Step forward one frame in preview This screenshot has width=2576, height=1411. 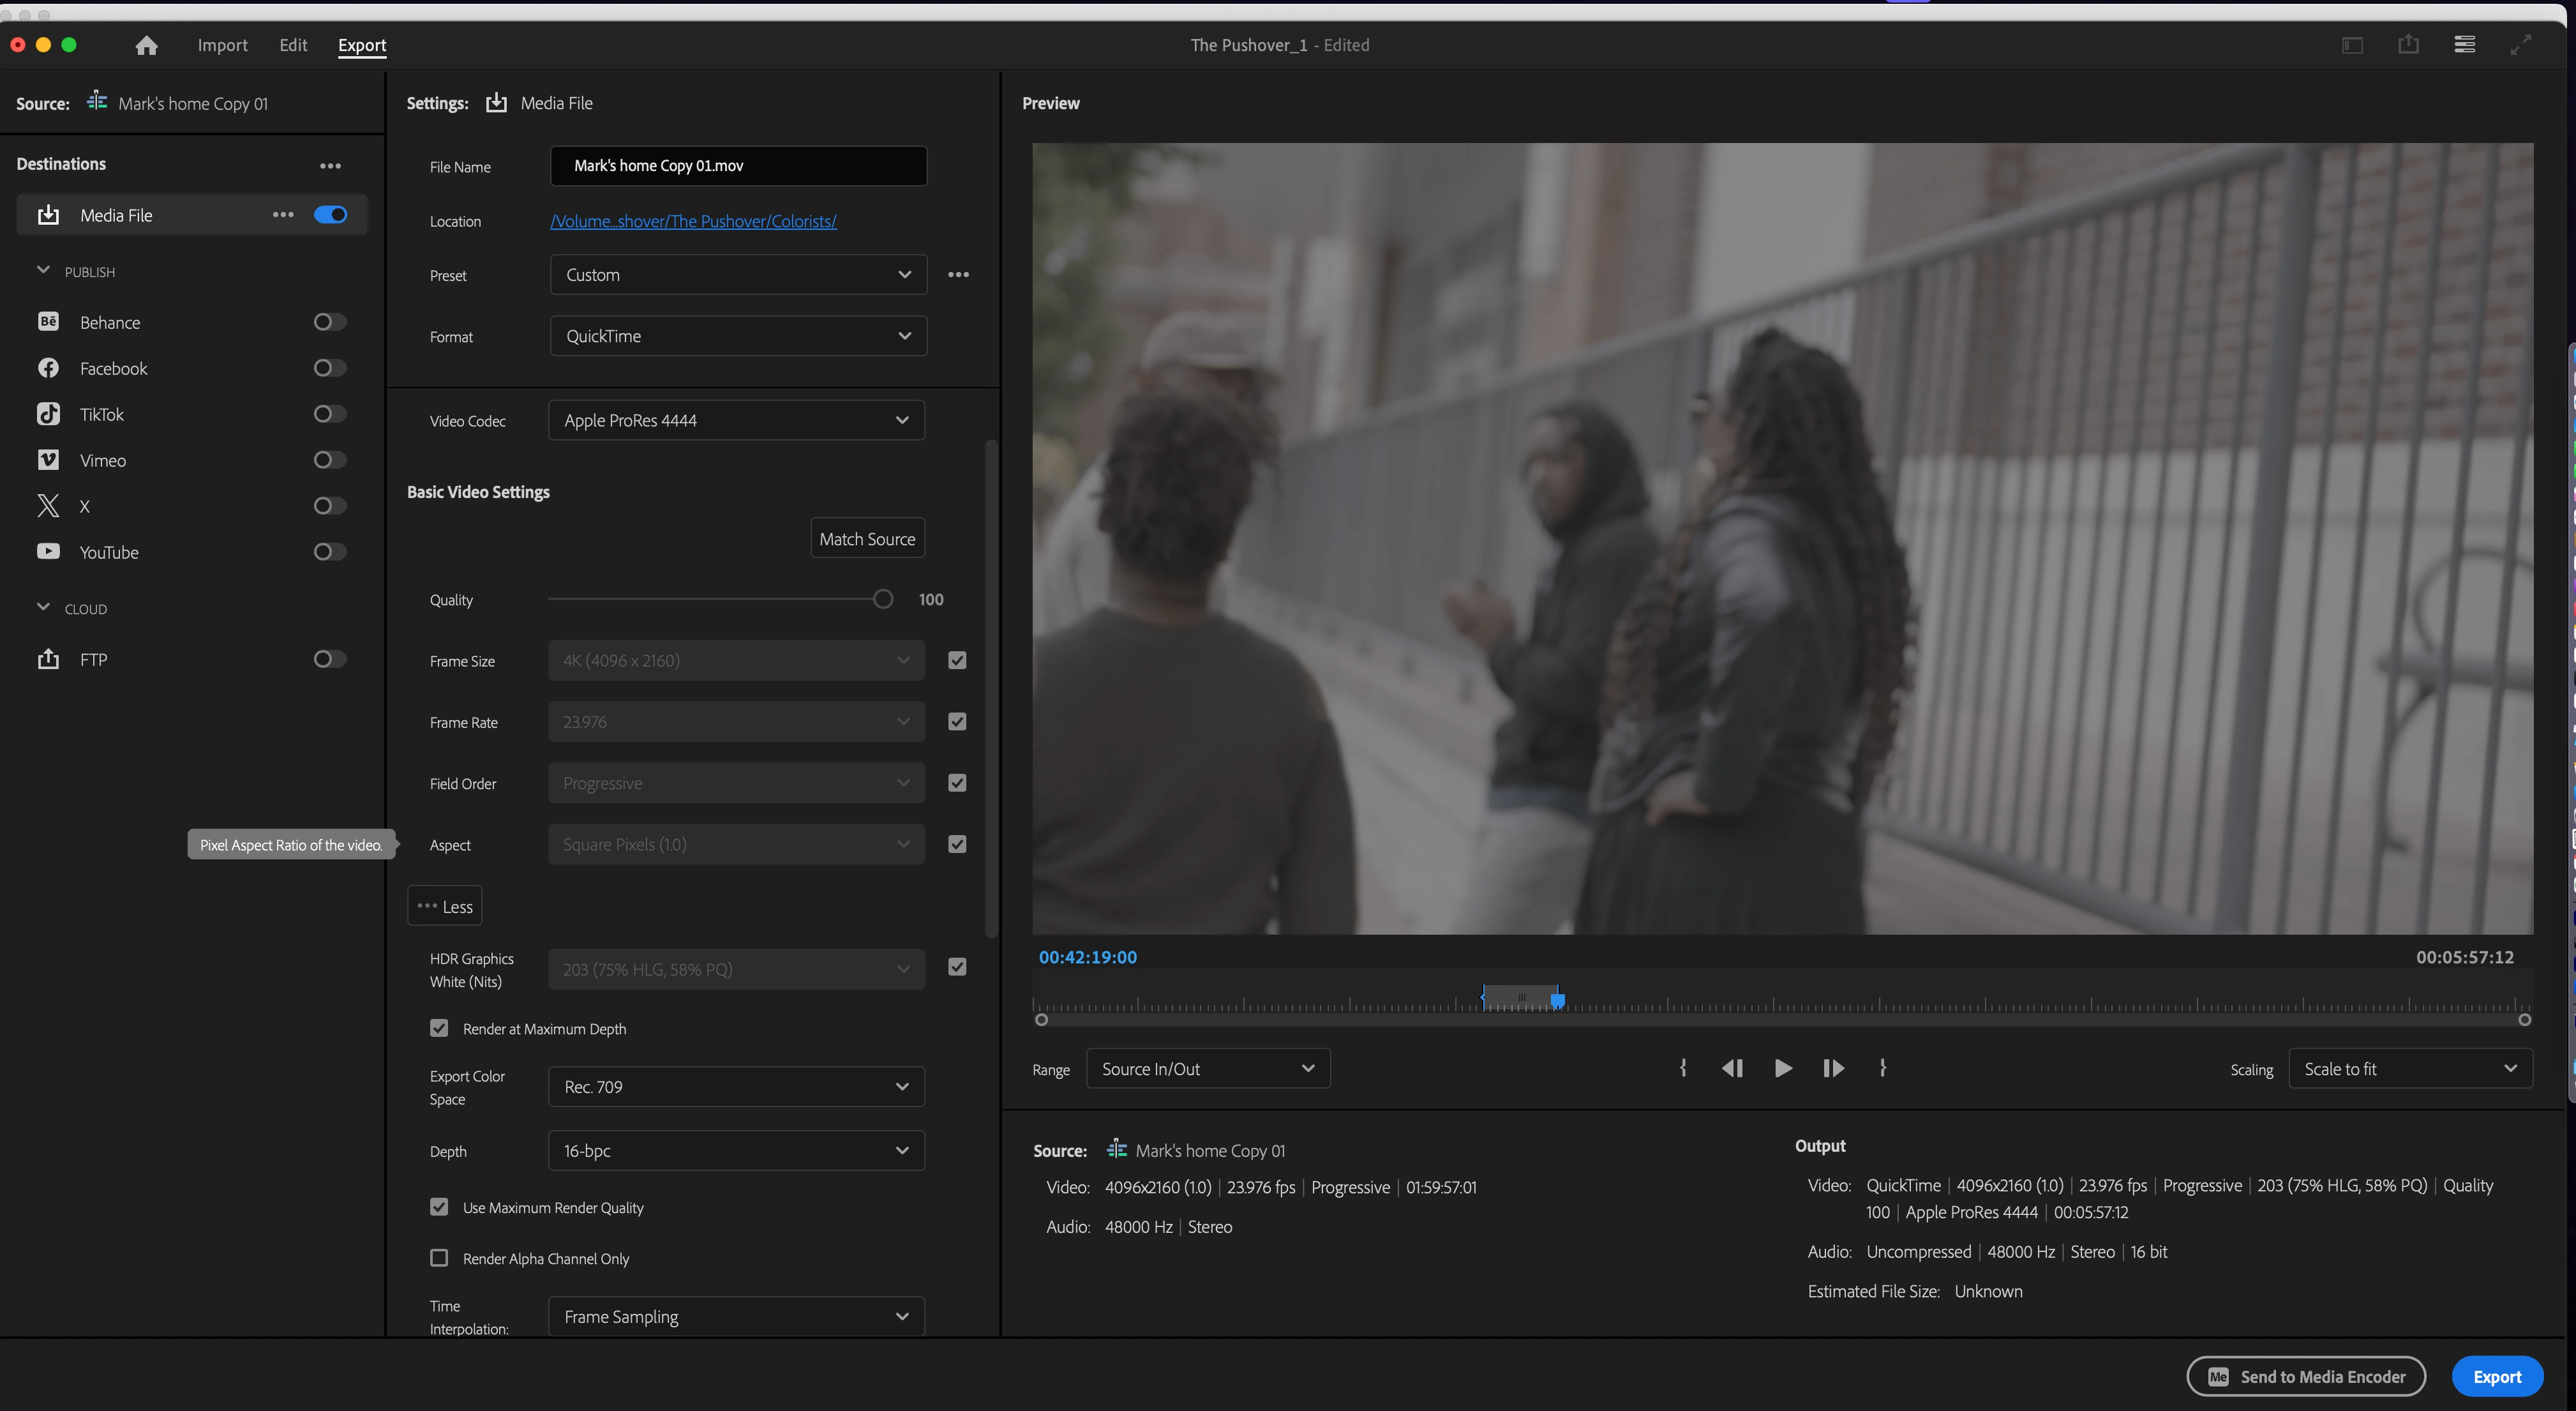[1833, 1068]
